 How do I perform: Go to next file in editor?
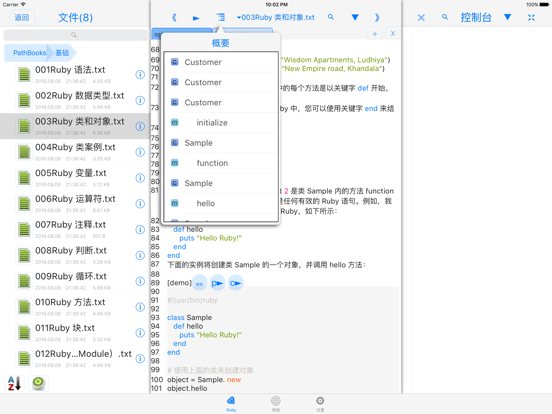[x=377, y=17]
